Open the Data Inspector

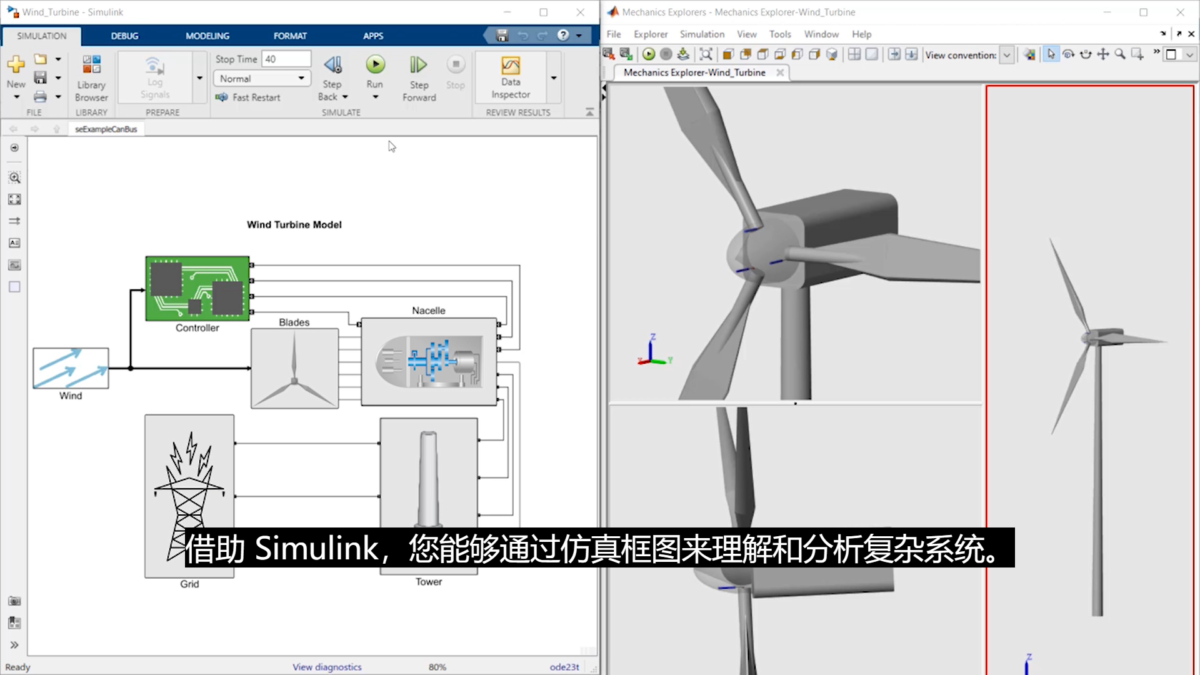510,77
